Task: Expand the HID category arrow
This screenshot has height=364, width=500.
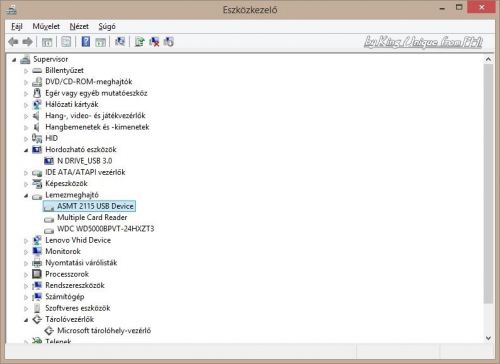Action: click(x=26, y=138)
